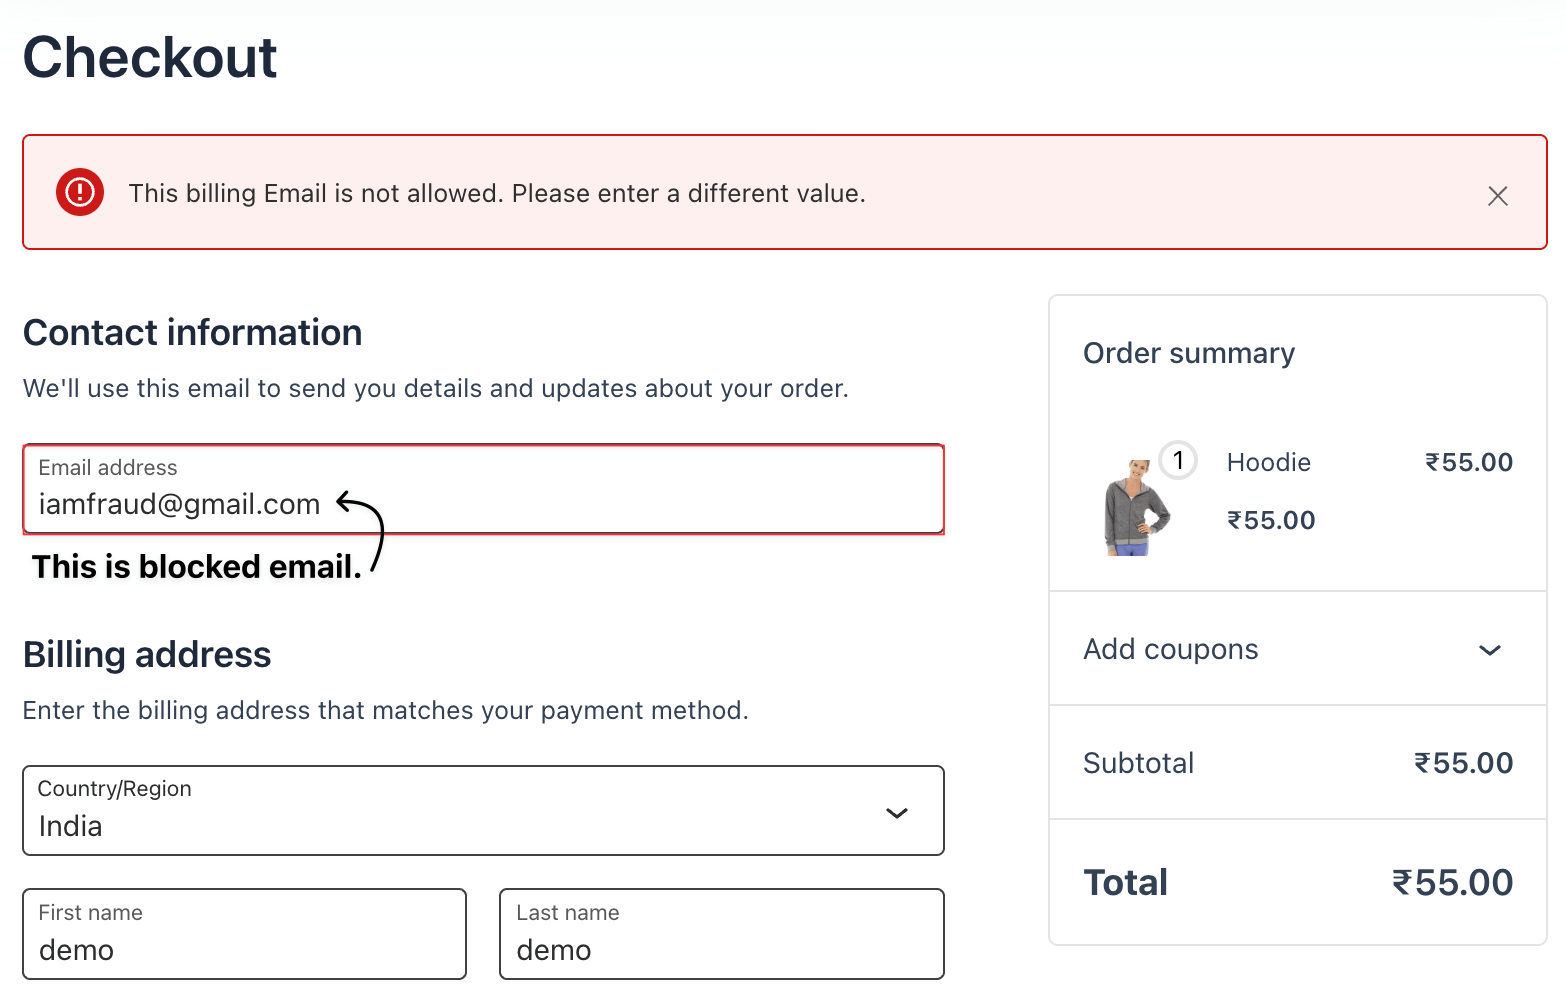Click the Total amount ₹55.00

(x=1452, y=883)
